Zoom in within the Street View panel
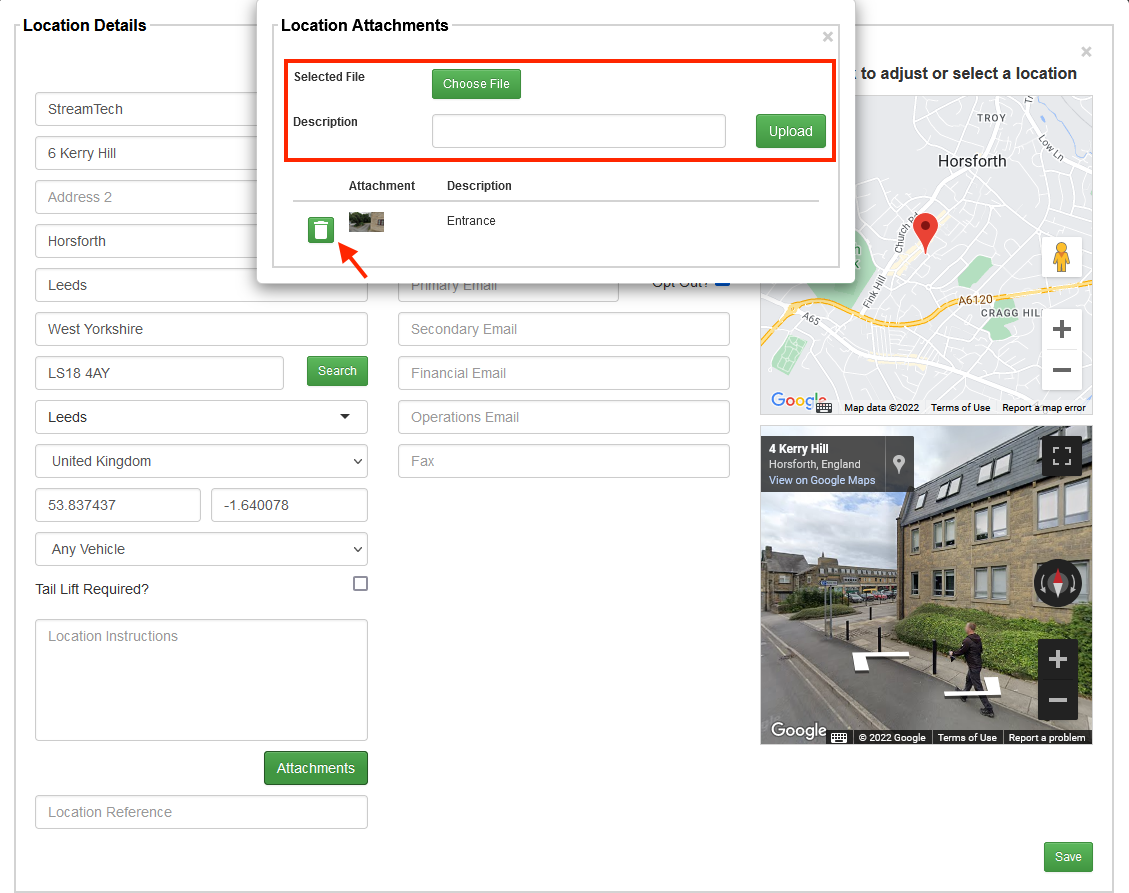Screen dimensions: 1129x893 1058,659
